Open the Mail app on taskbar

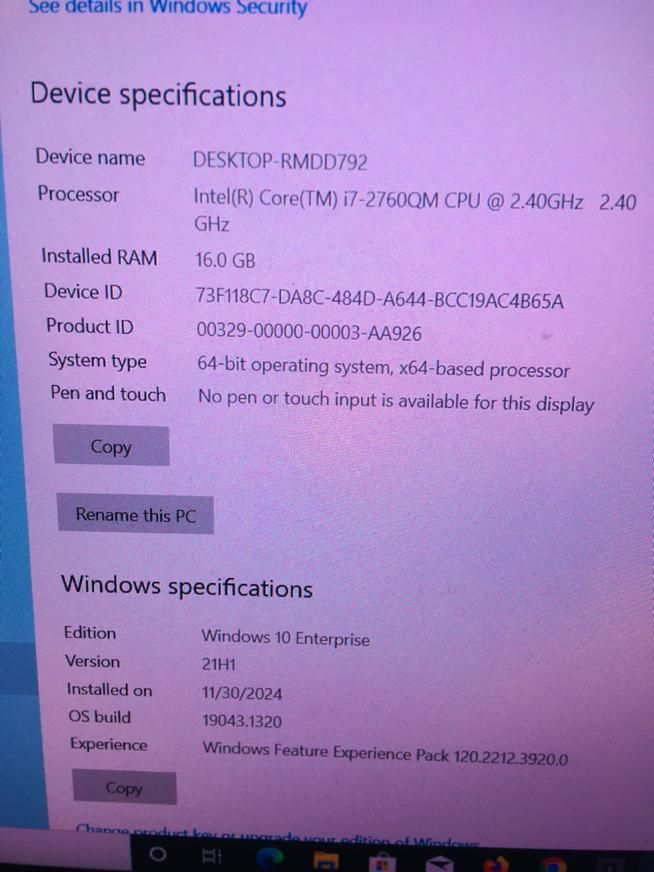439,865
